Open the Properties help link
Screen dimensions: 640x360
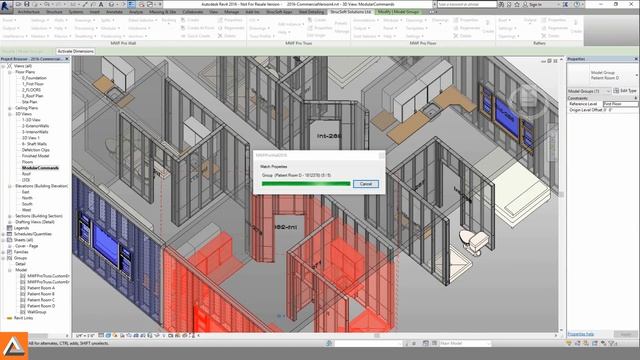pyautogui.click(x=580, y=334)
